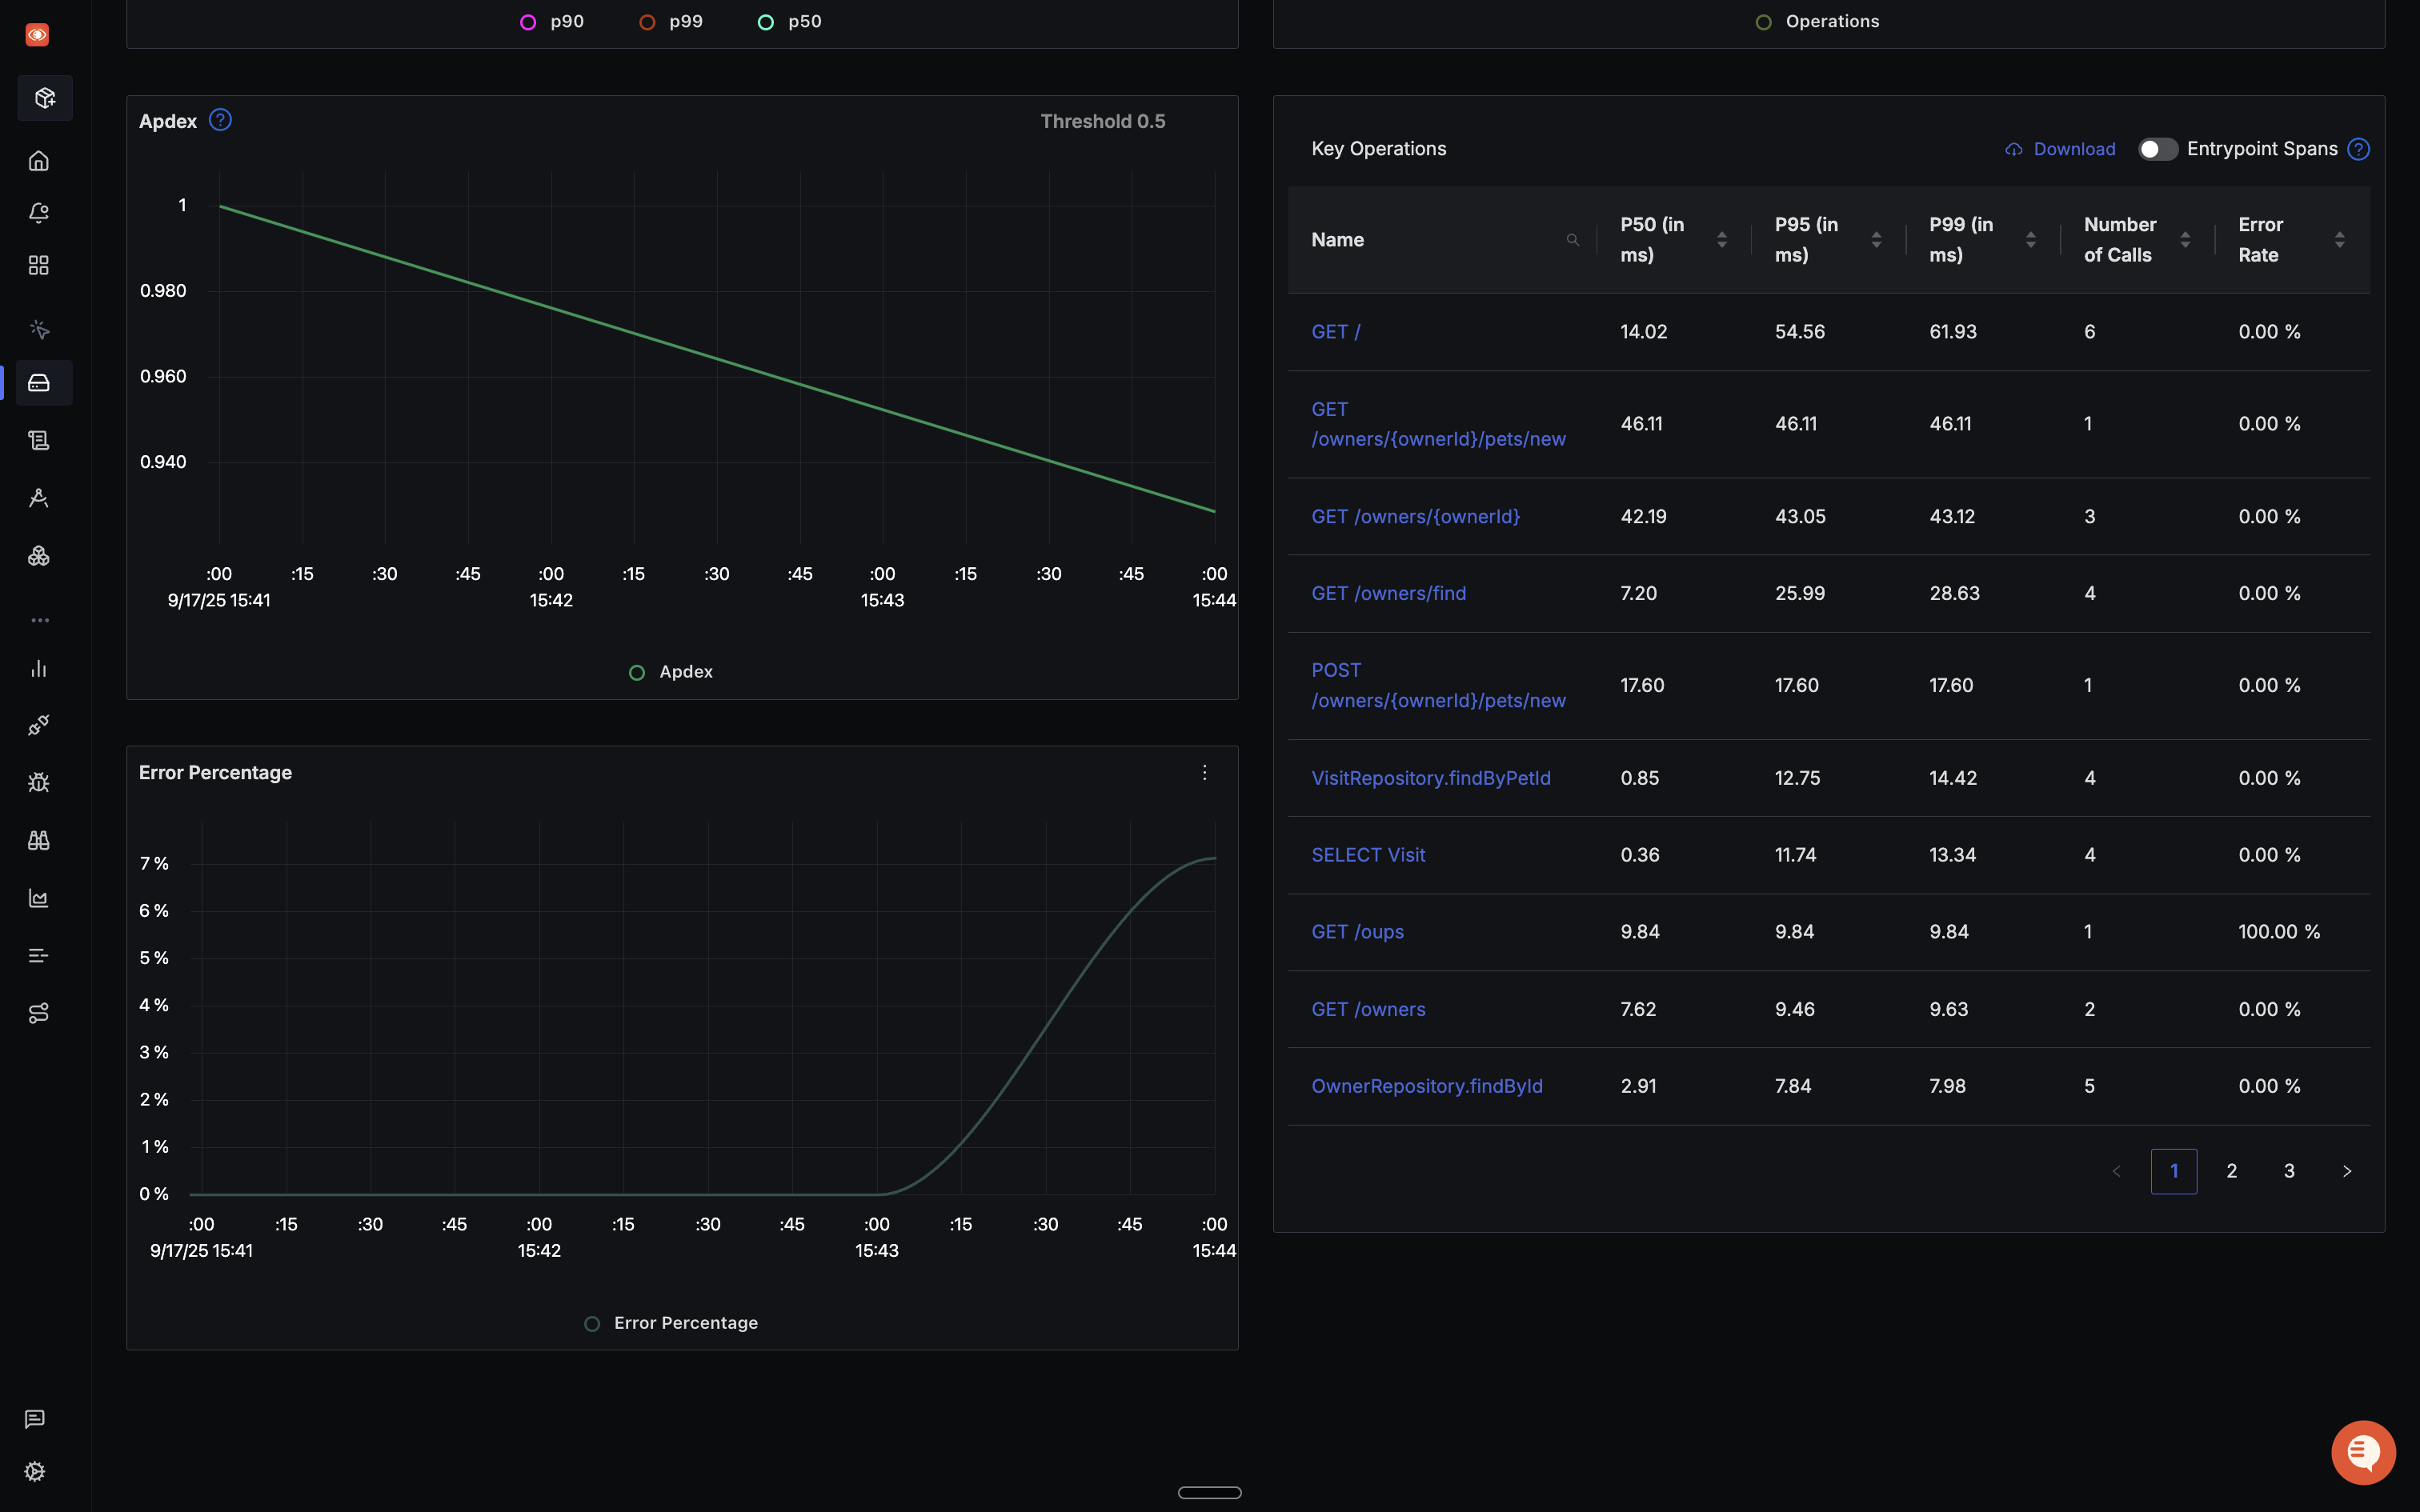2420x1512 pixels.
Task: Click next page arrow in pagination
Action: [2346, 1171]
